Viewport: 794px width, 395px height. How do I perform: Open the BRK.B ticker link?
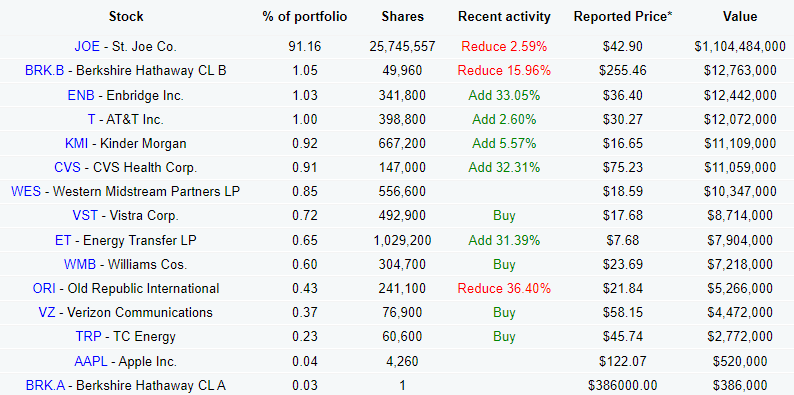(45, 70)
